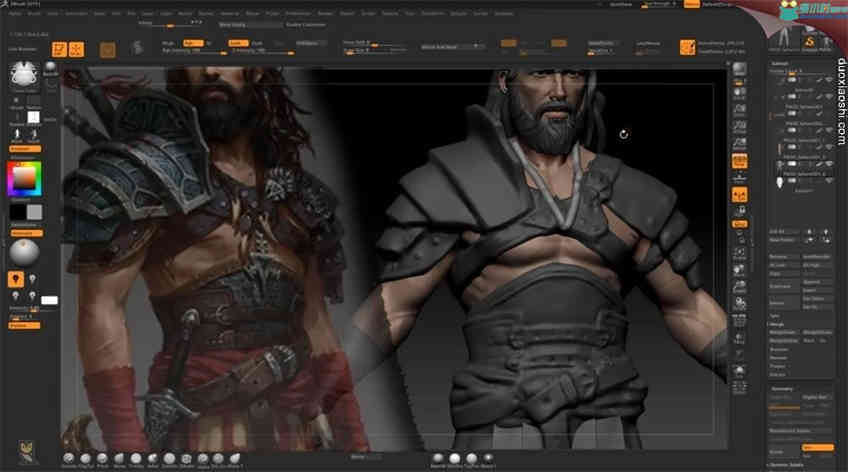Select first material sphere in bottom-right group
The width and height of the screenshot is (848, 472).
pyautogui.click(x=438, y=459)
